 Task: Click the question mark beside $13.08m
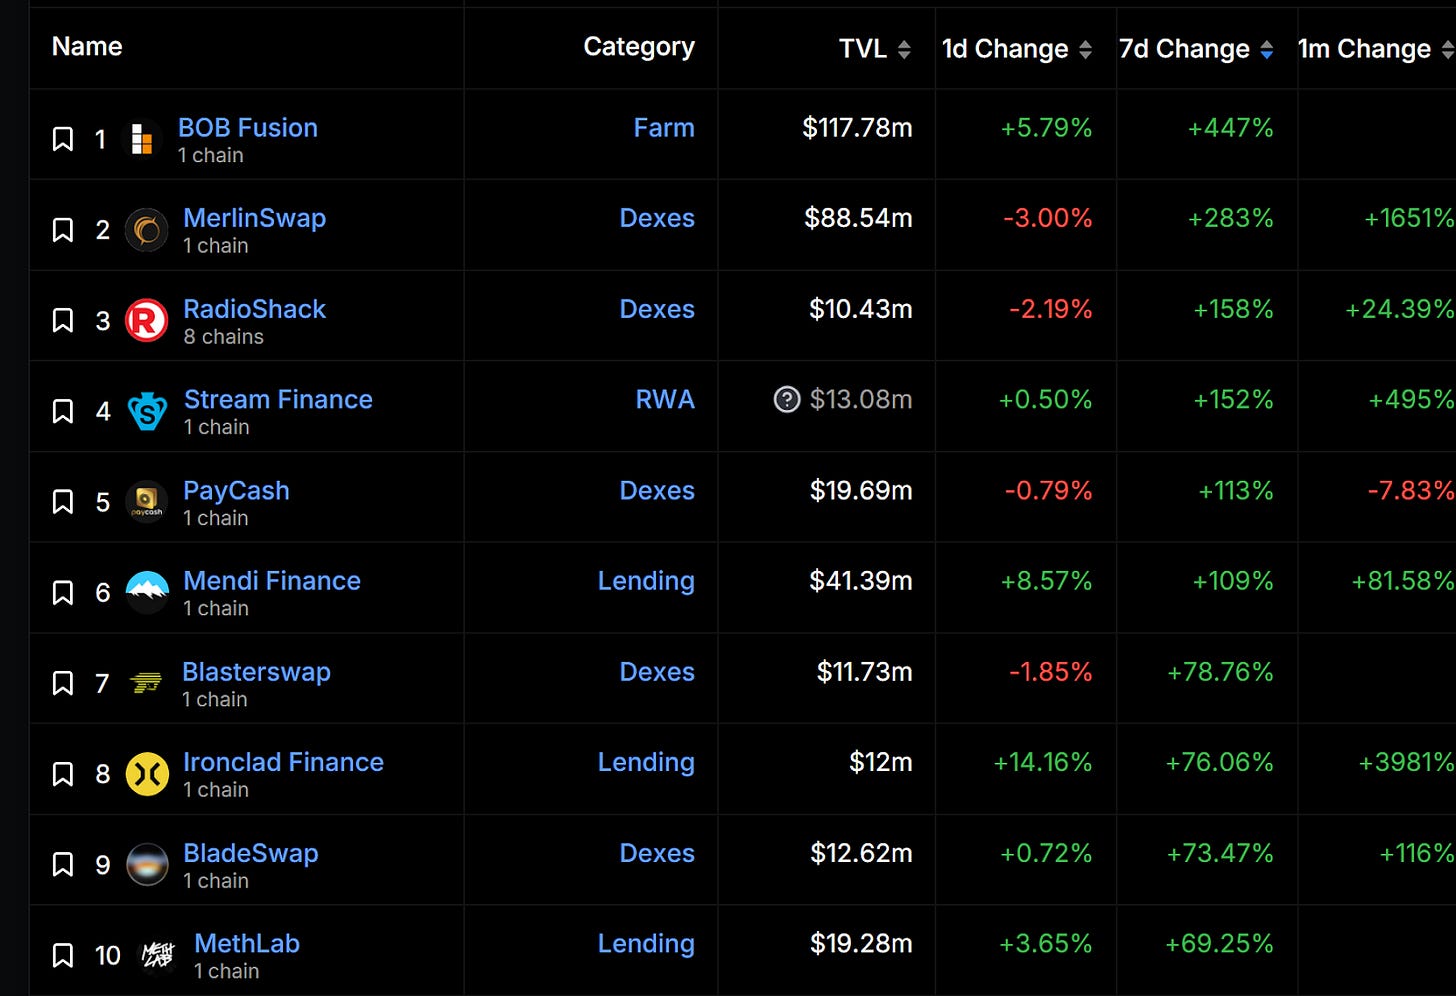click(787, 400)
